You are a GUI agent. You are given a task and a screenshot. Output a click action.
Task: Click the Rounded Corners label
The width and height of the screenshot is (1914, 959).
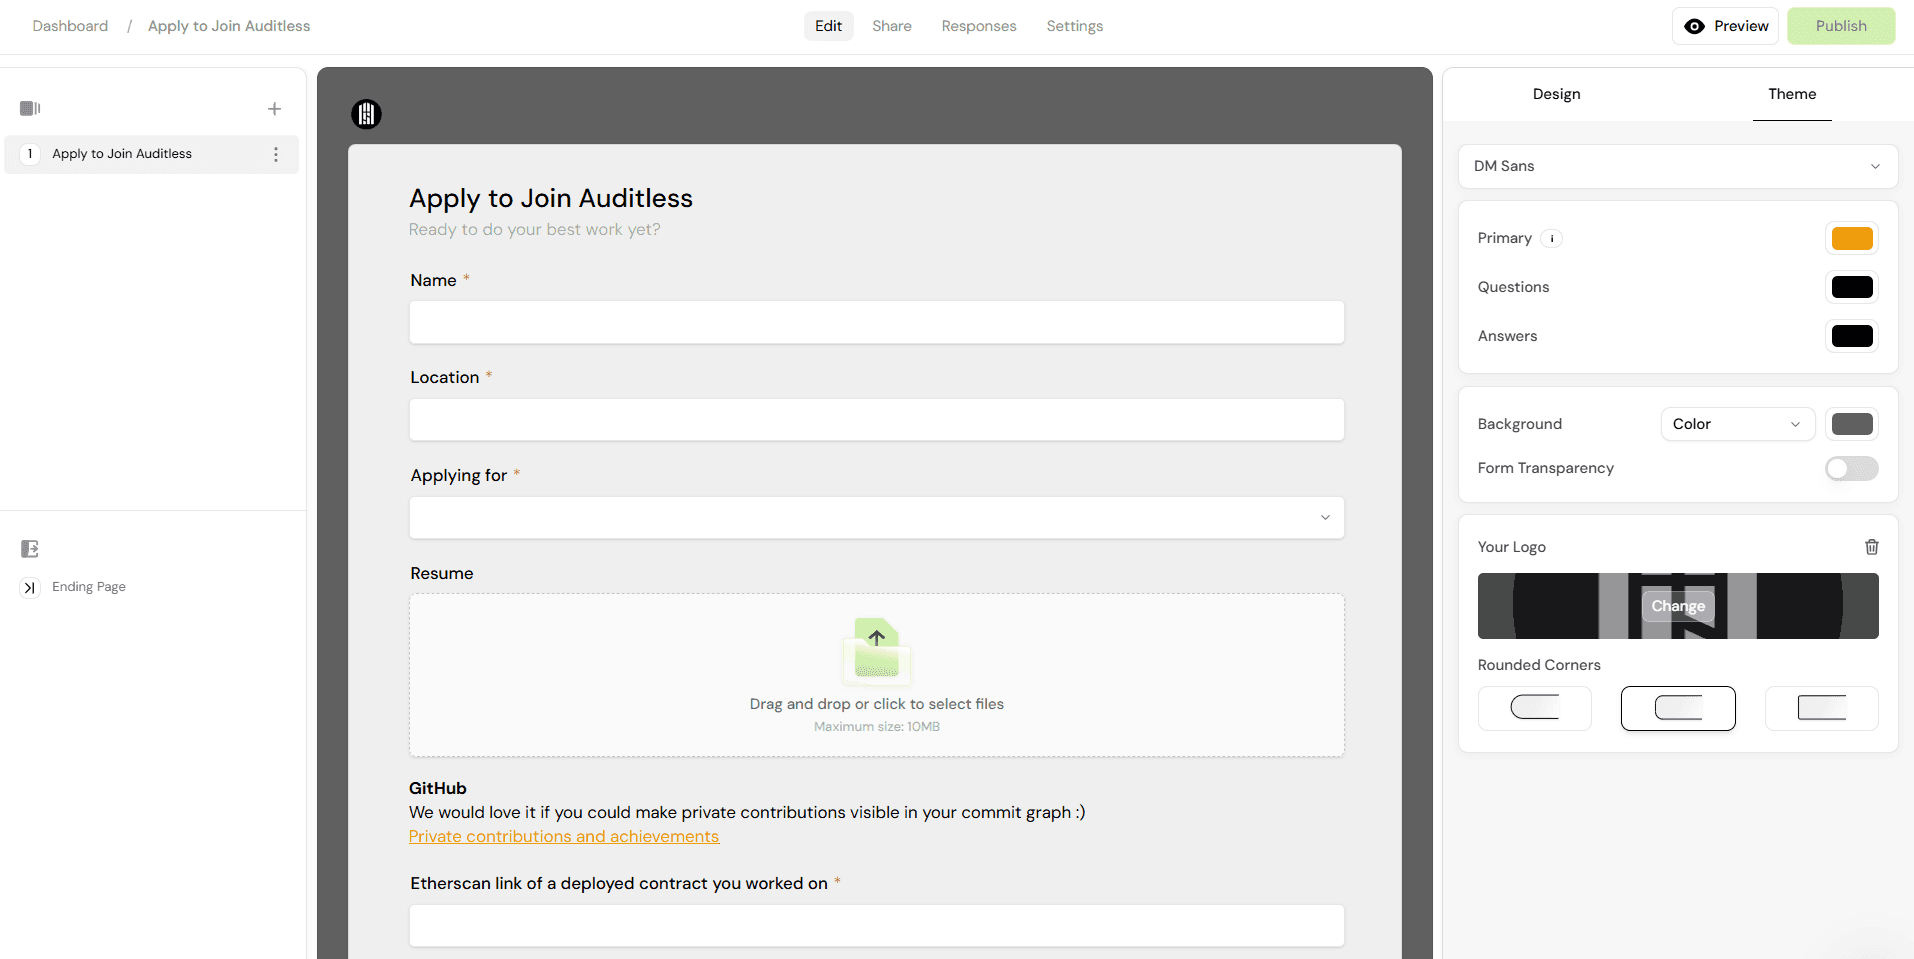tap(1539, 665)
